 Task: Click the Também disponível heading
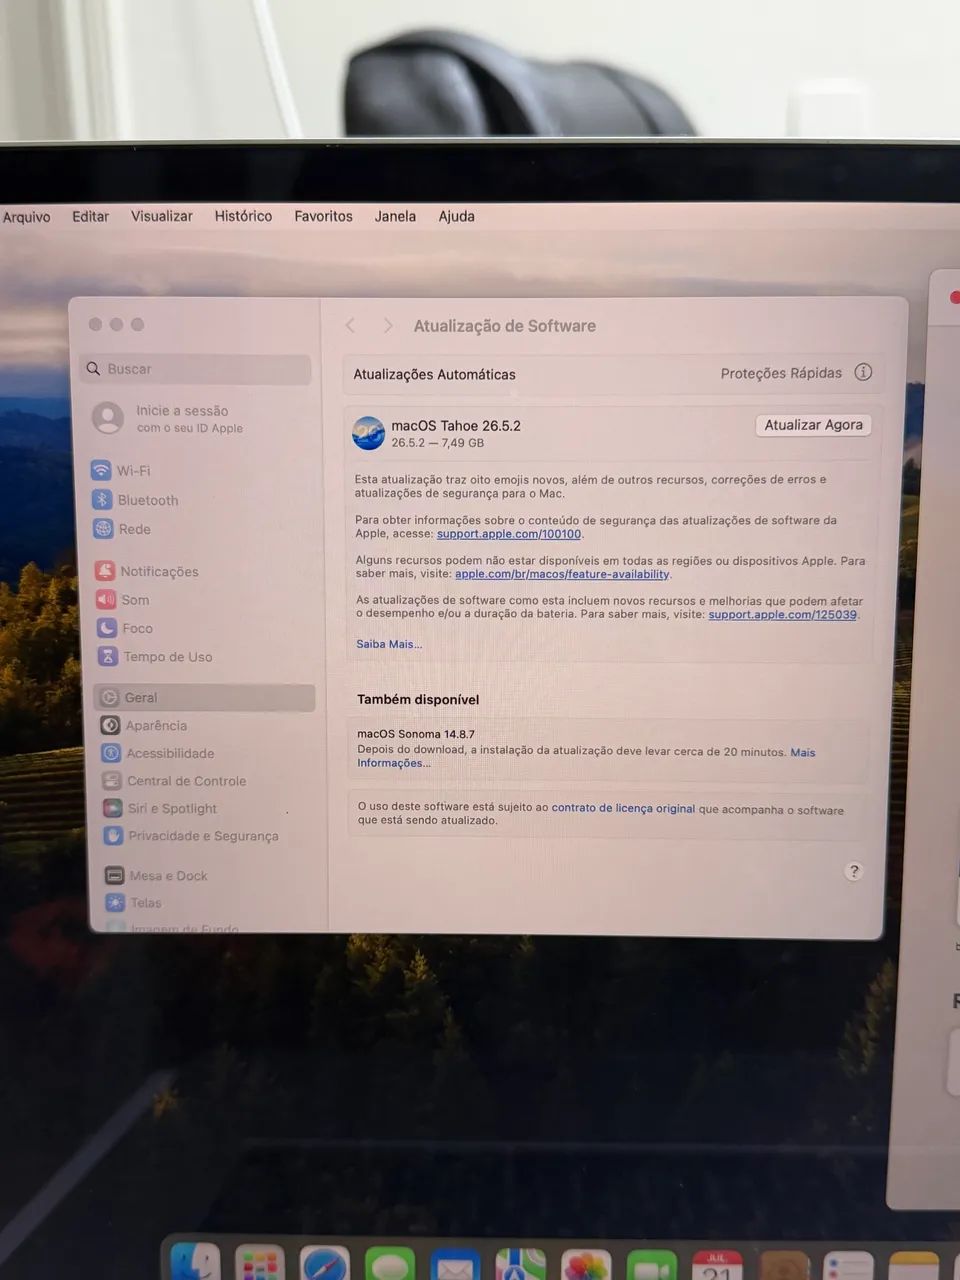(x=418, y=699)
